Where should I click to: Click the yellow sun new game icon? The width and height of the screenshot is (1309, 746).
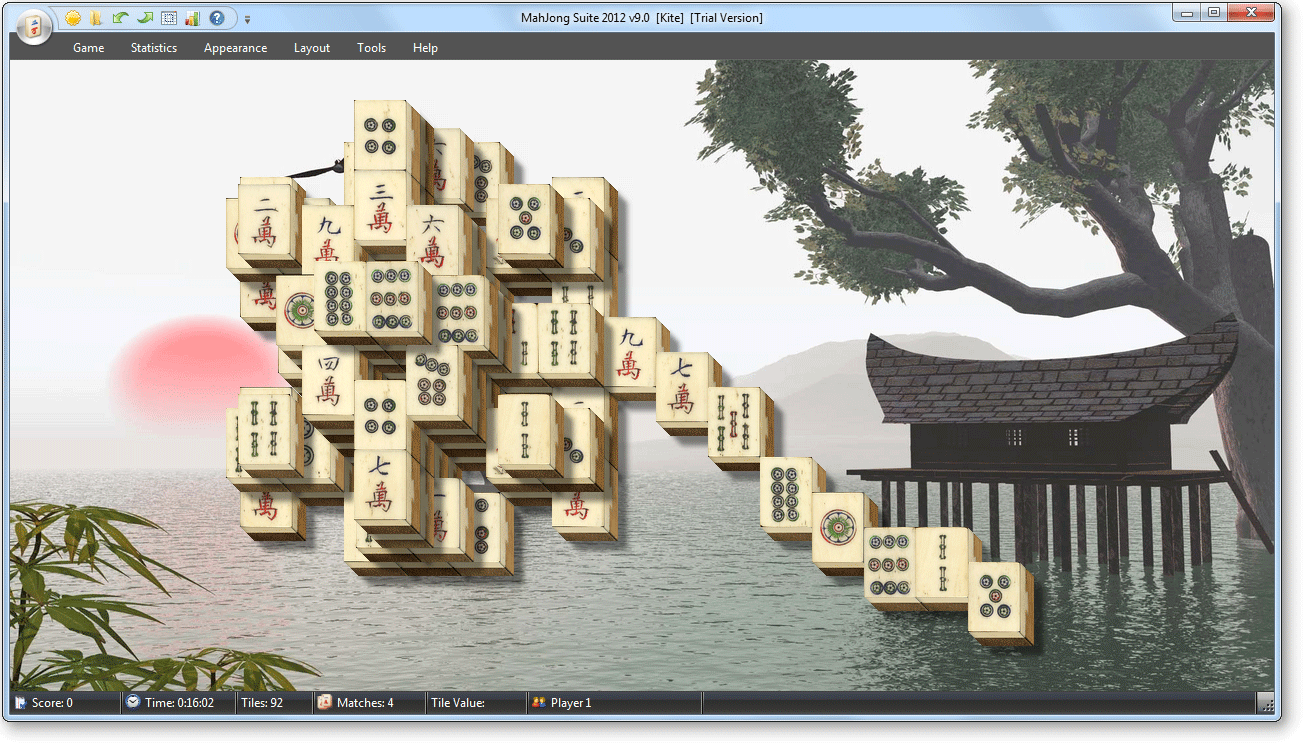[x=73, y=18]
